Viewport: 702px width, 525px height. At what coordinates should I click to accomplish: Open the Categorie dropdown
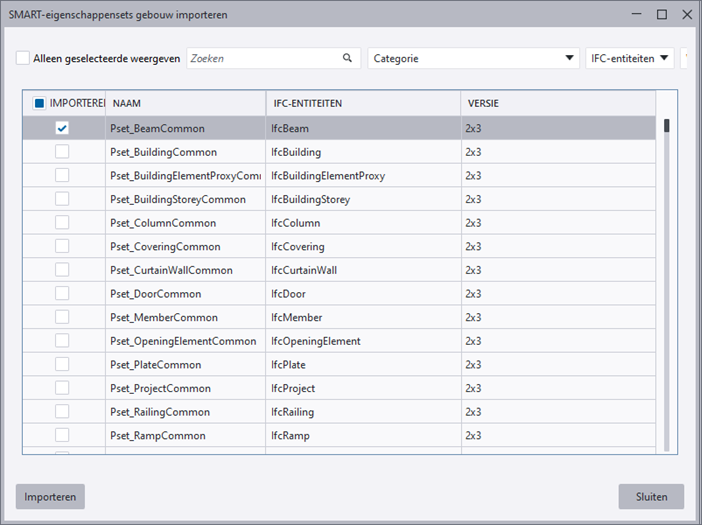[x=473, y=58]
